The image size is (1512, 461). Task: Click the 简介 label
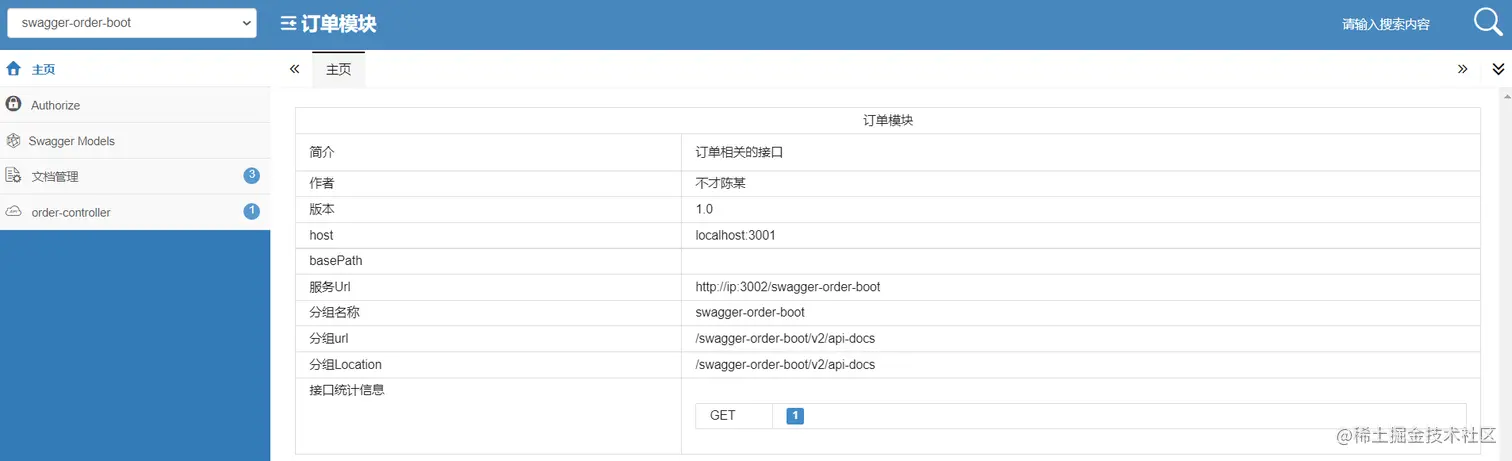coord(322,153)
